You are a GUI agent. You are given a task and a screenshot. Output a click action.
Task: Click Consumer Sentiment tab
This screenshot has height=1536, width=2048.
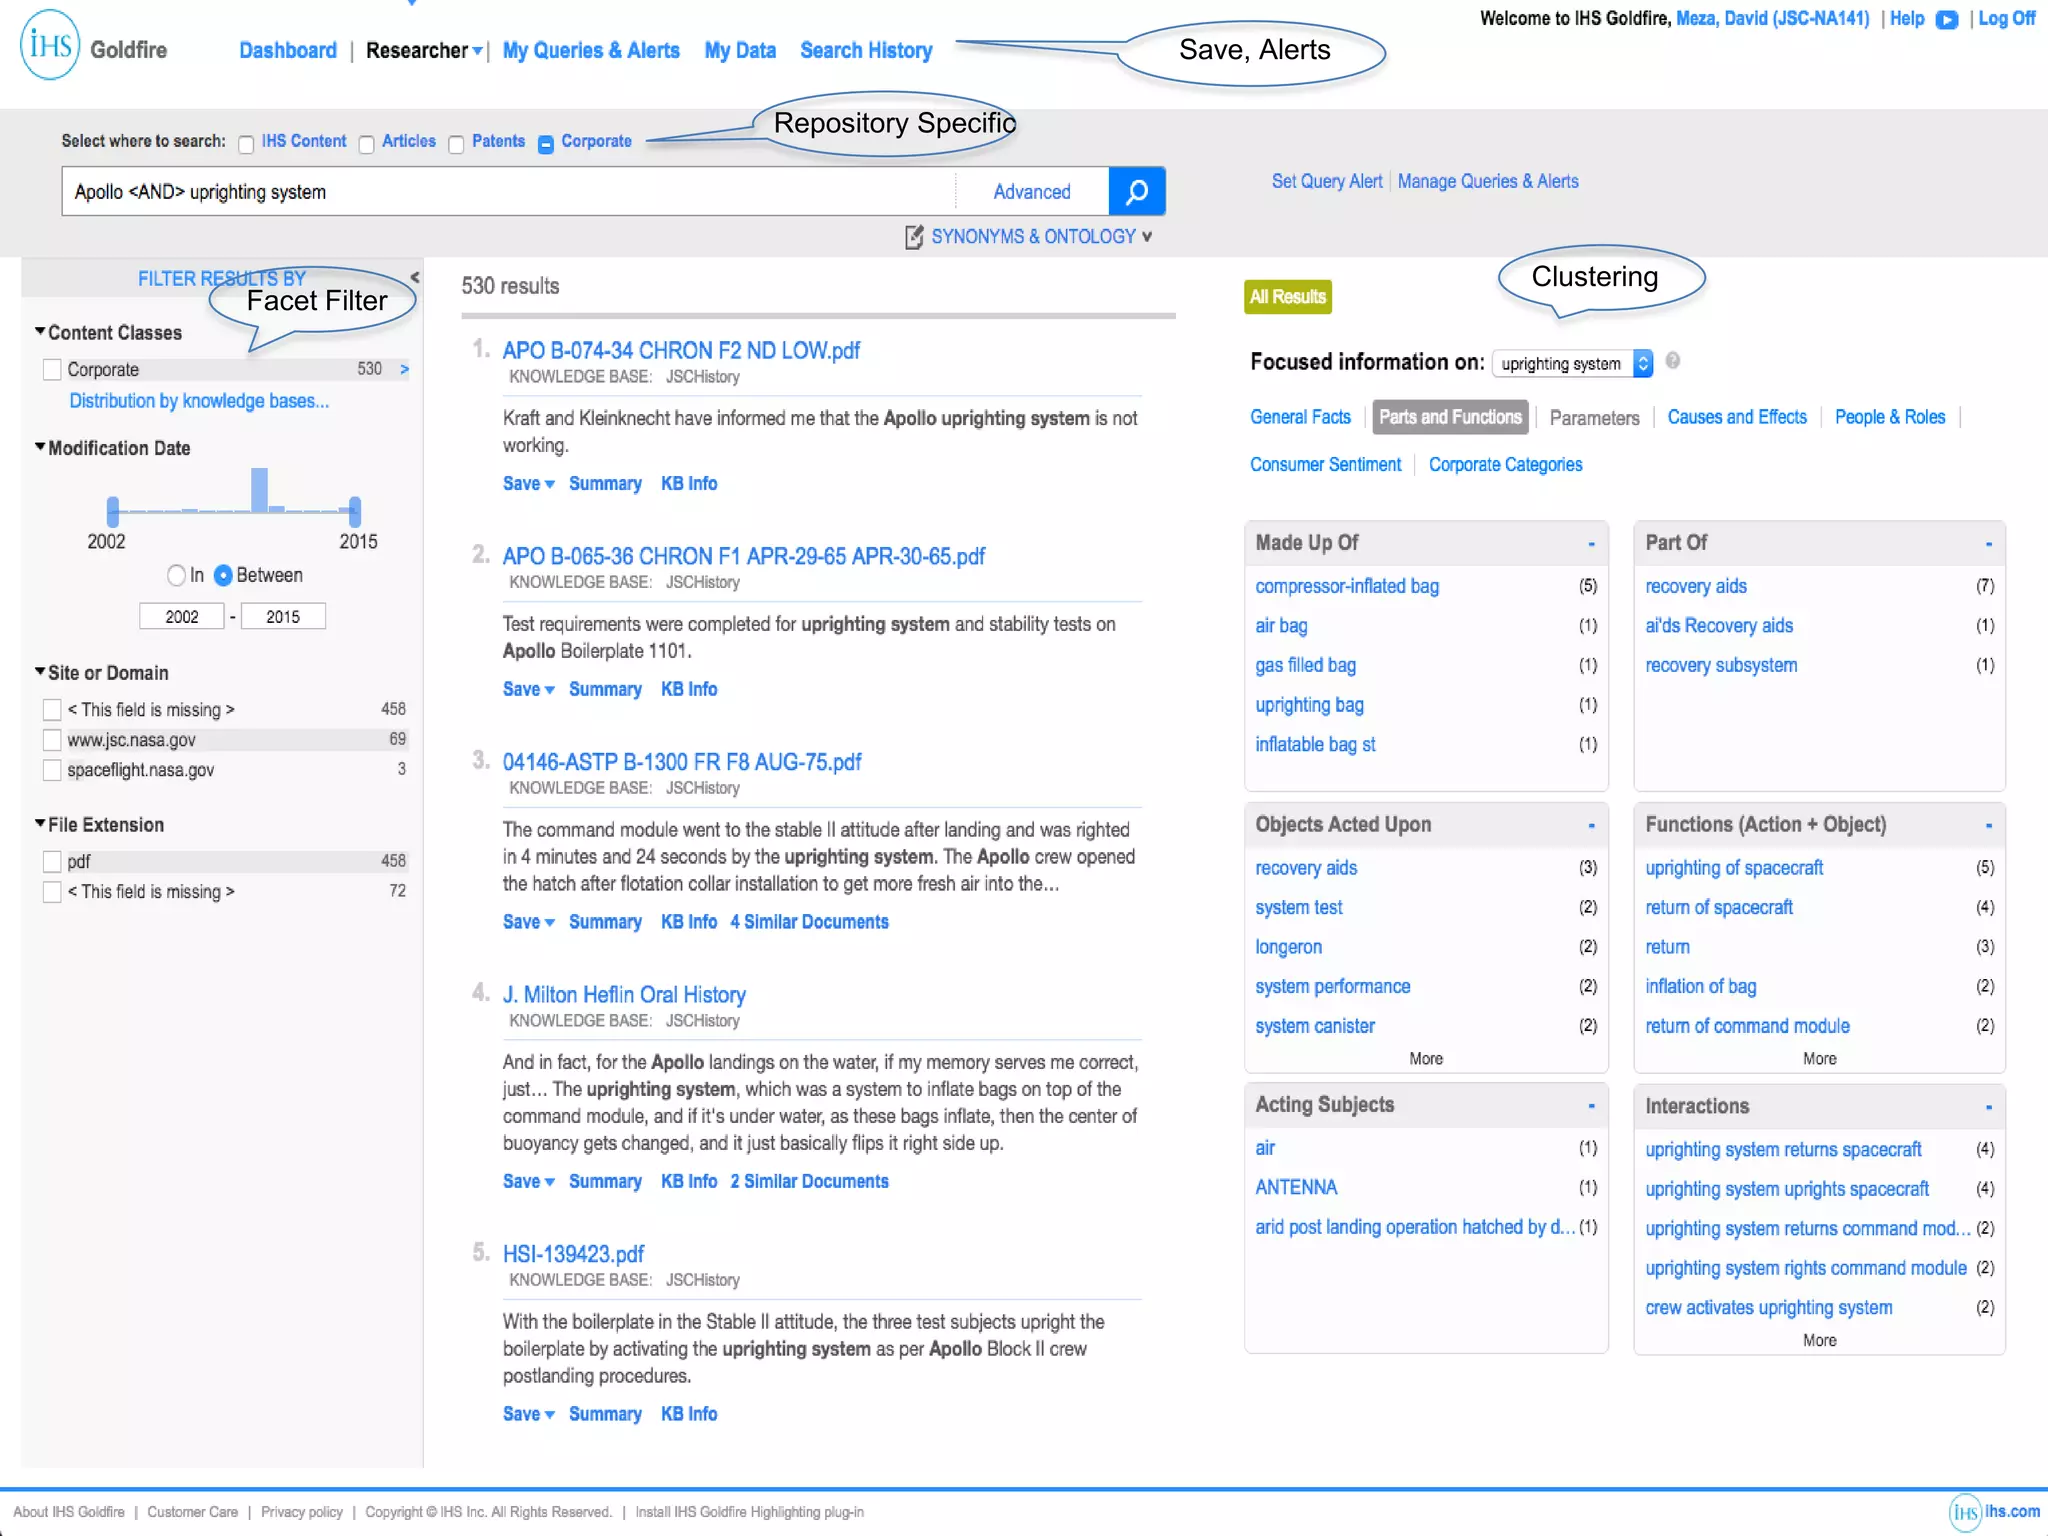point(1325,465)
